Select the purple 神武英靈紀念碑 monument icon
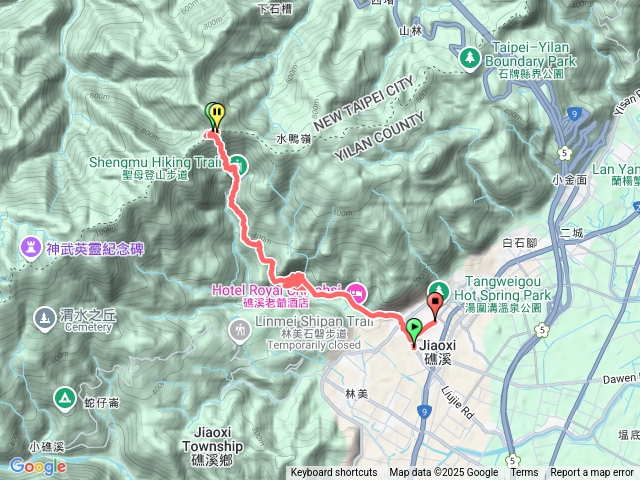640x480 pixels. [x=31, y=247]
